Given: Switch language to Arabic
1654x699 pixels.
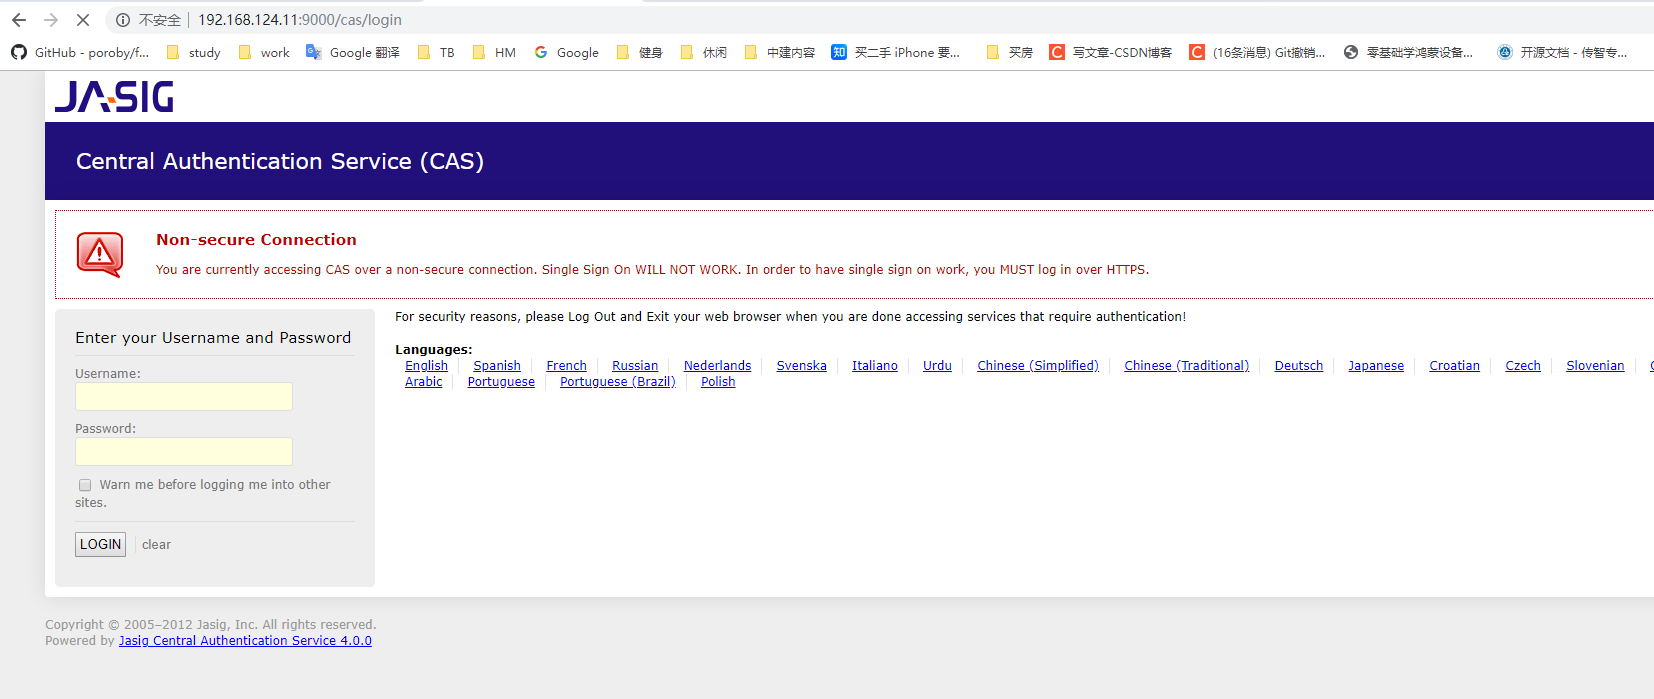Looking at the screenshot, I should coord(424,382).
